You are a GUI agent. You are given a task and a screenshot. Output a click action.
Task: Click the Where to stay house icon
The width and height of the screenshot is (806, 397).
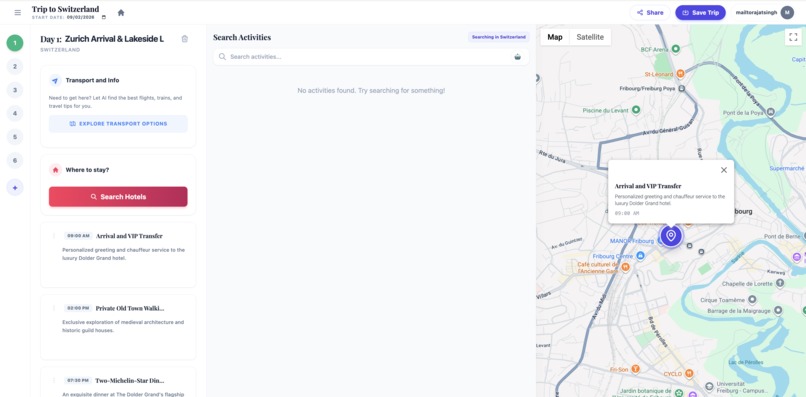55,170
